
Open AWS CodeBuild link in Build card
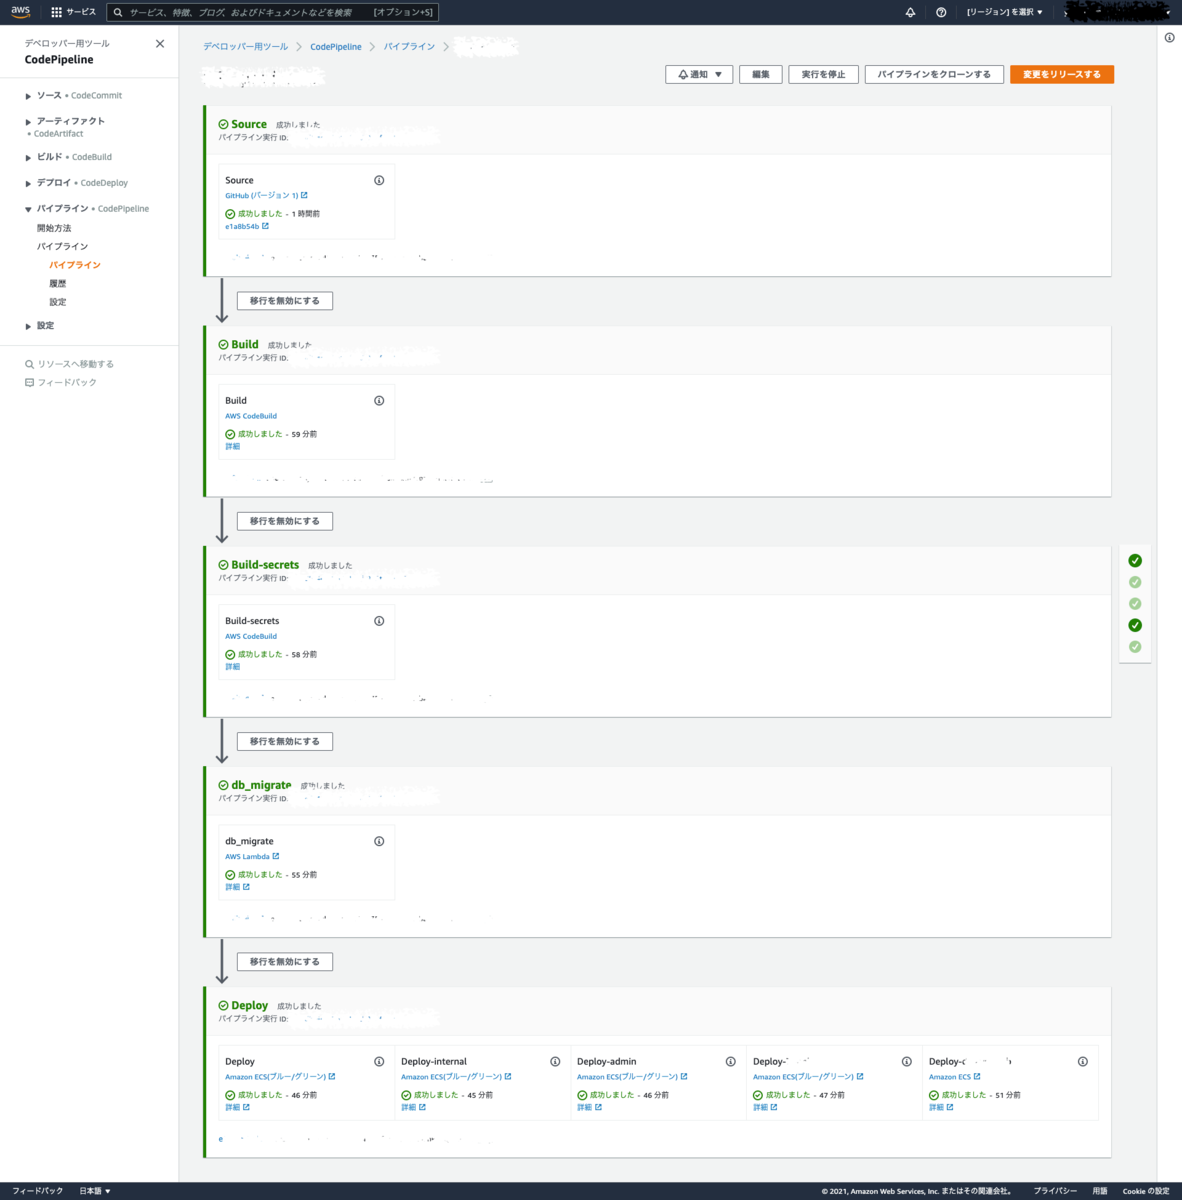point(251,416)
